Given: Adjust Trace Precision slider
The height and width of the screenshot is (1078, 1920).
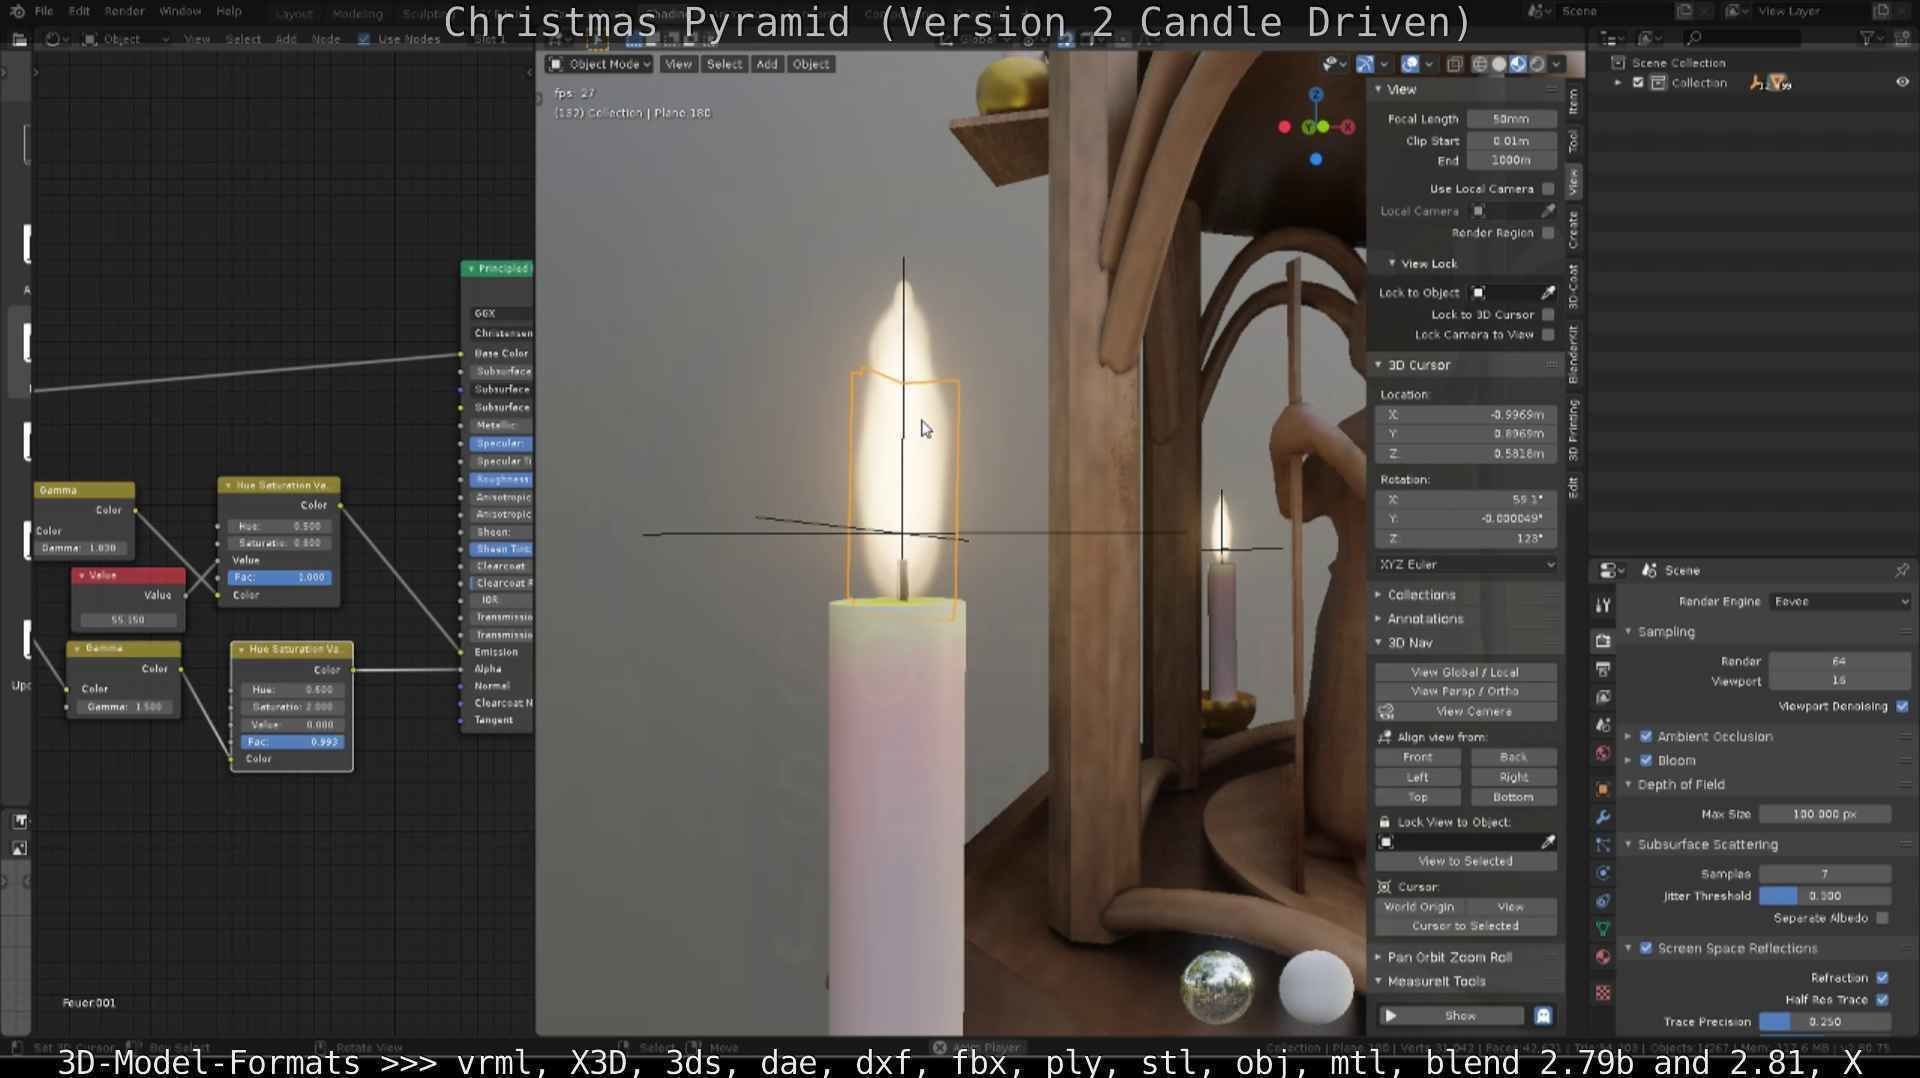Looking at the screenshot, I should (1825, 1022).
